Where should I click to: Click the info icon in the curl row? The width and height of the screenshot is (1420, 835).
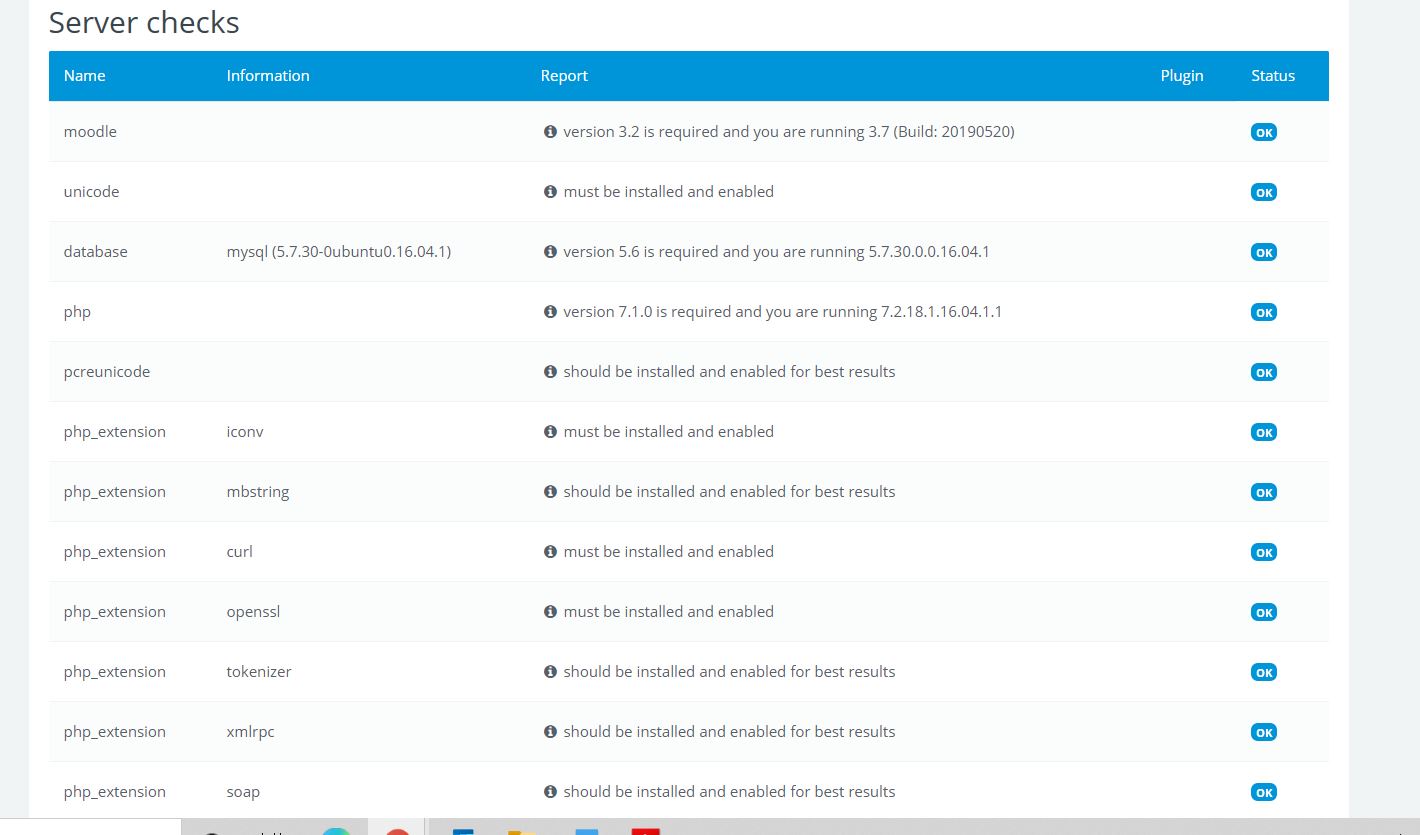point(550,551)
